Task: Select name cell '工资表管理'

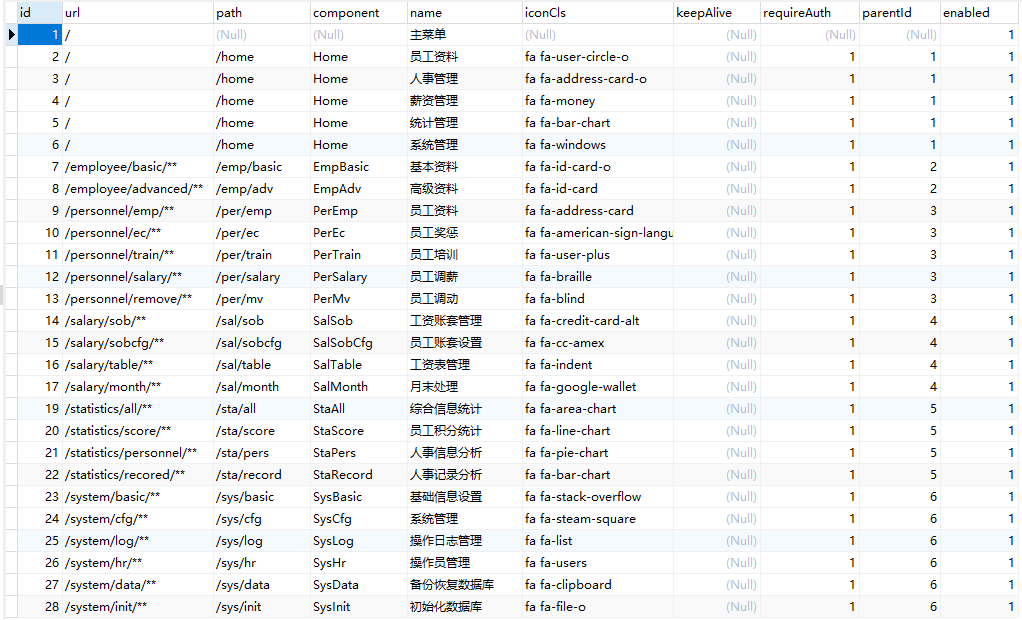Action: [465, 365]
